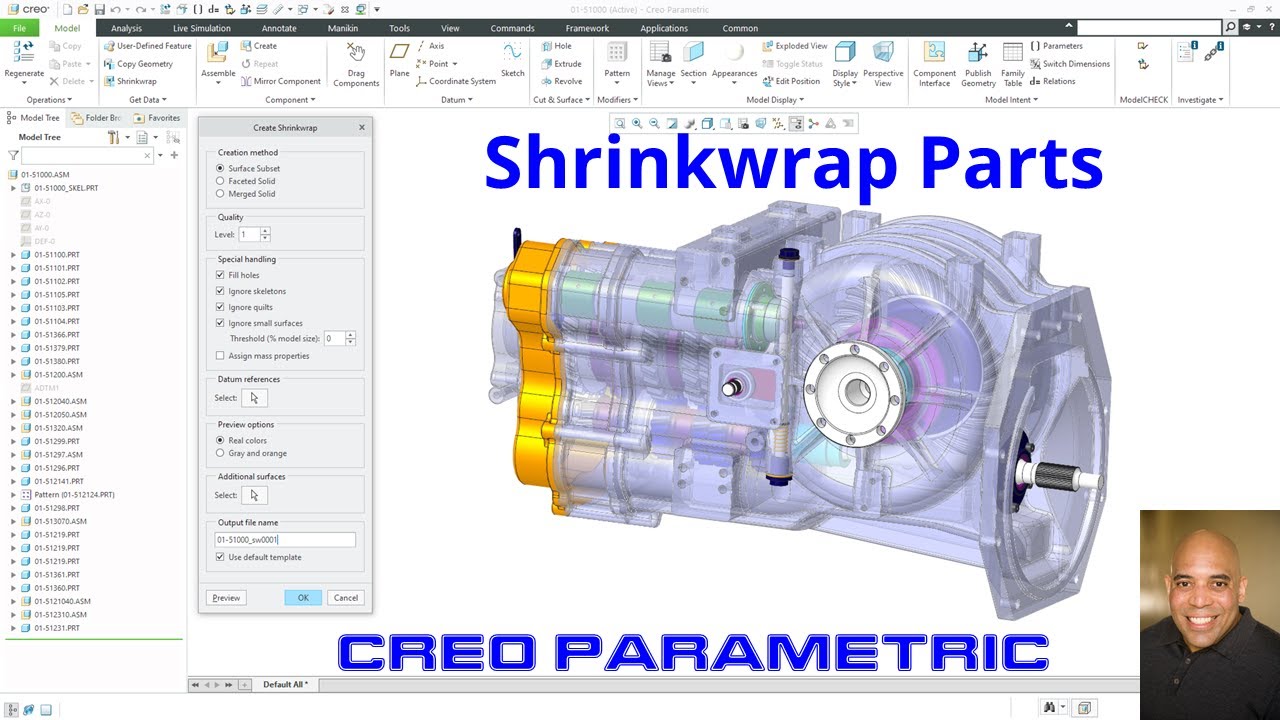Toggle Ignore skeletons checkbox
Viewport: 1280px width, 720px height.
pos(220,291)
